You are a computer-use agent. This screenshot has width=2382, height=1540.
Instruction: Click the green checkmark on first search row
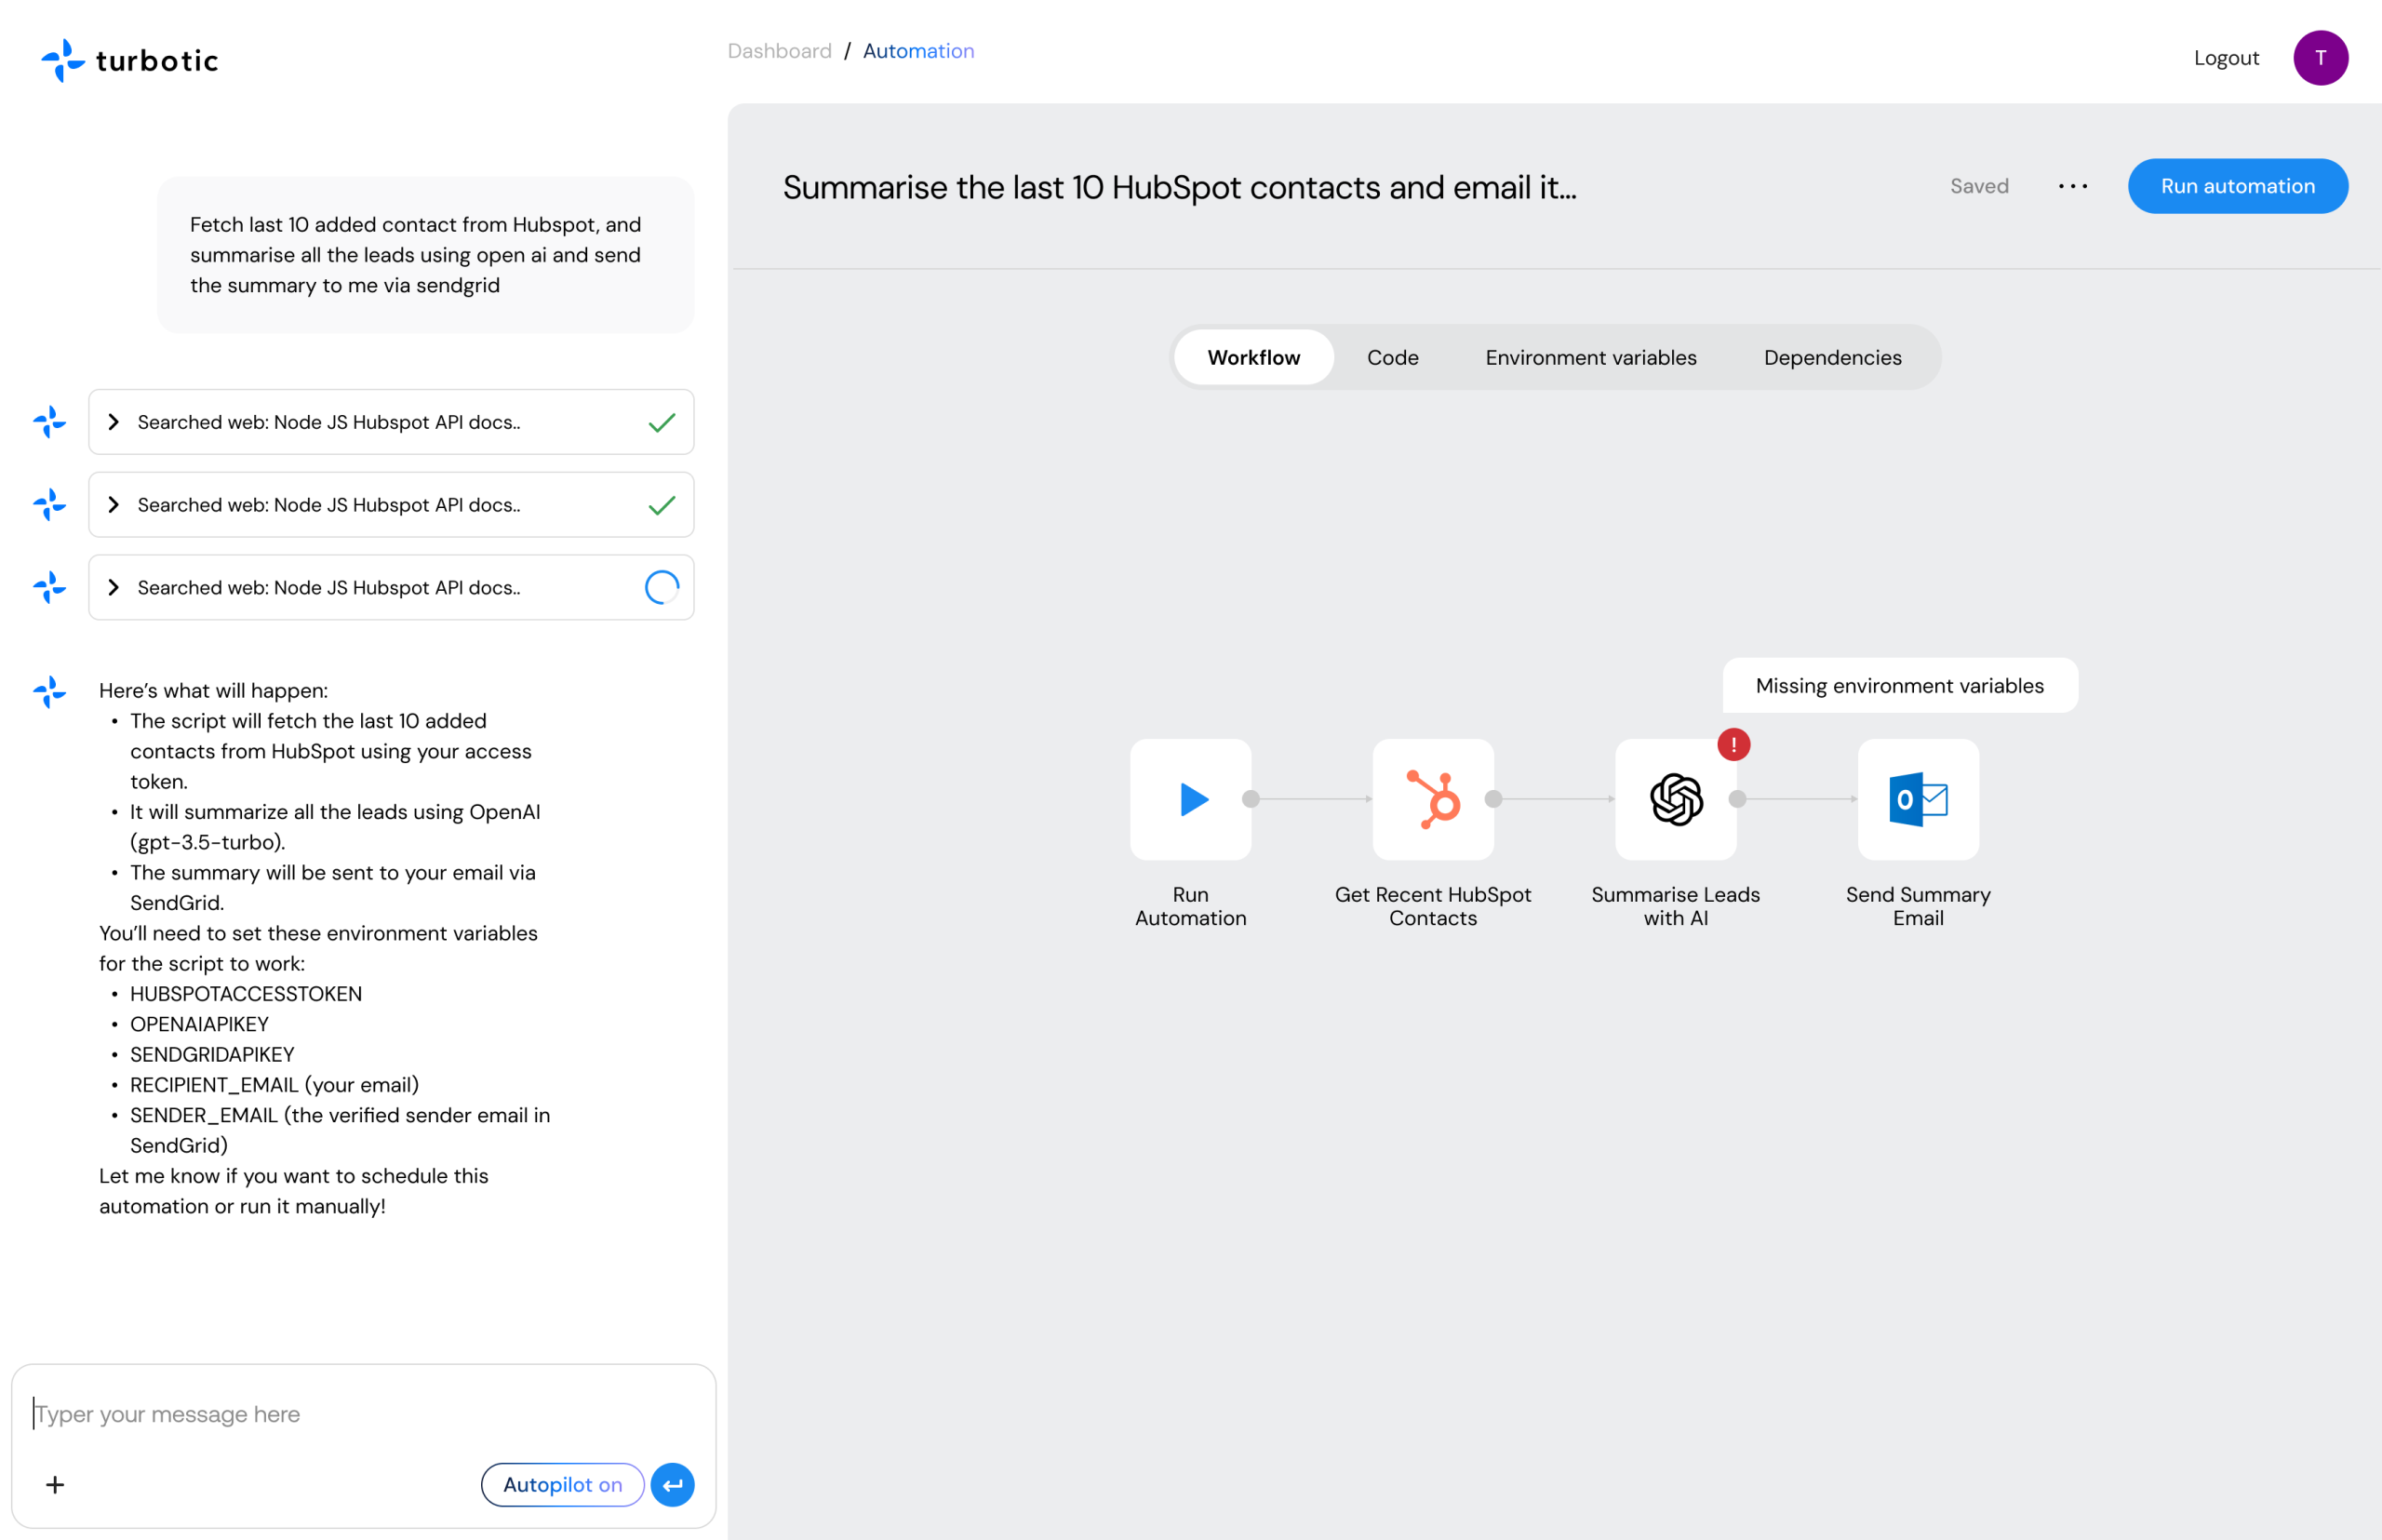tap(661, 422)
